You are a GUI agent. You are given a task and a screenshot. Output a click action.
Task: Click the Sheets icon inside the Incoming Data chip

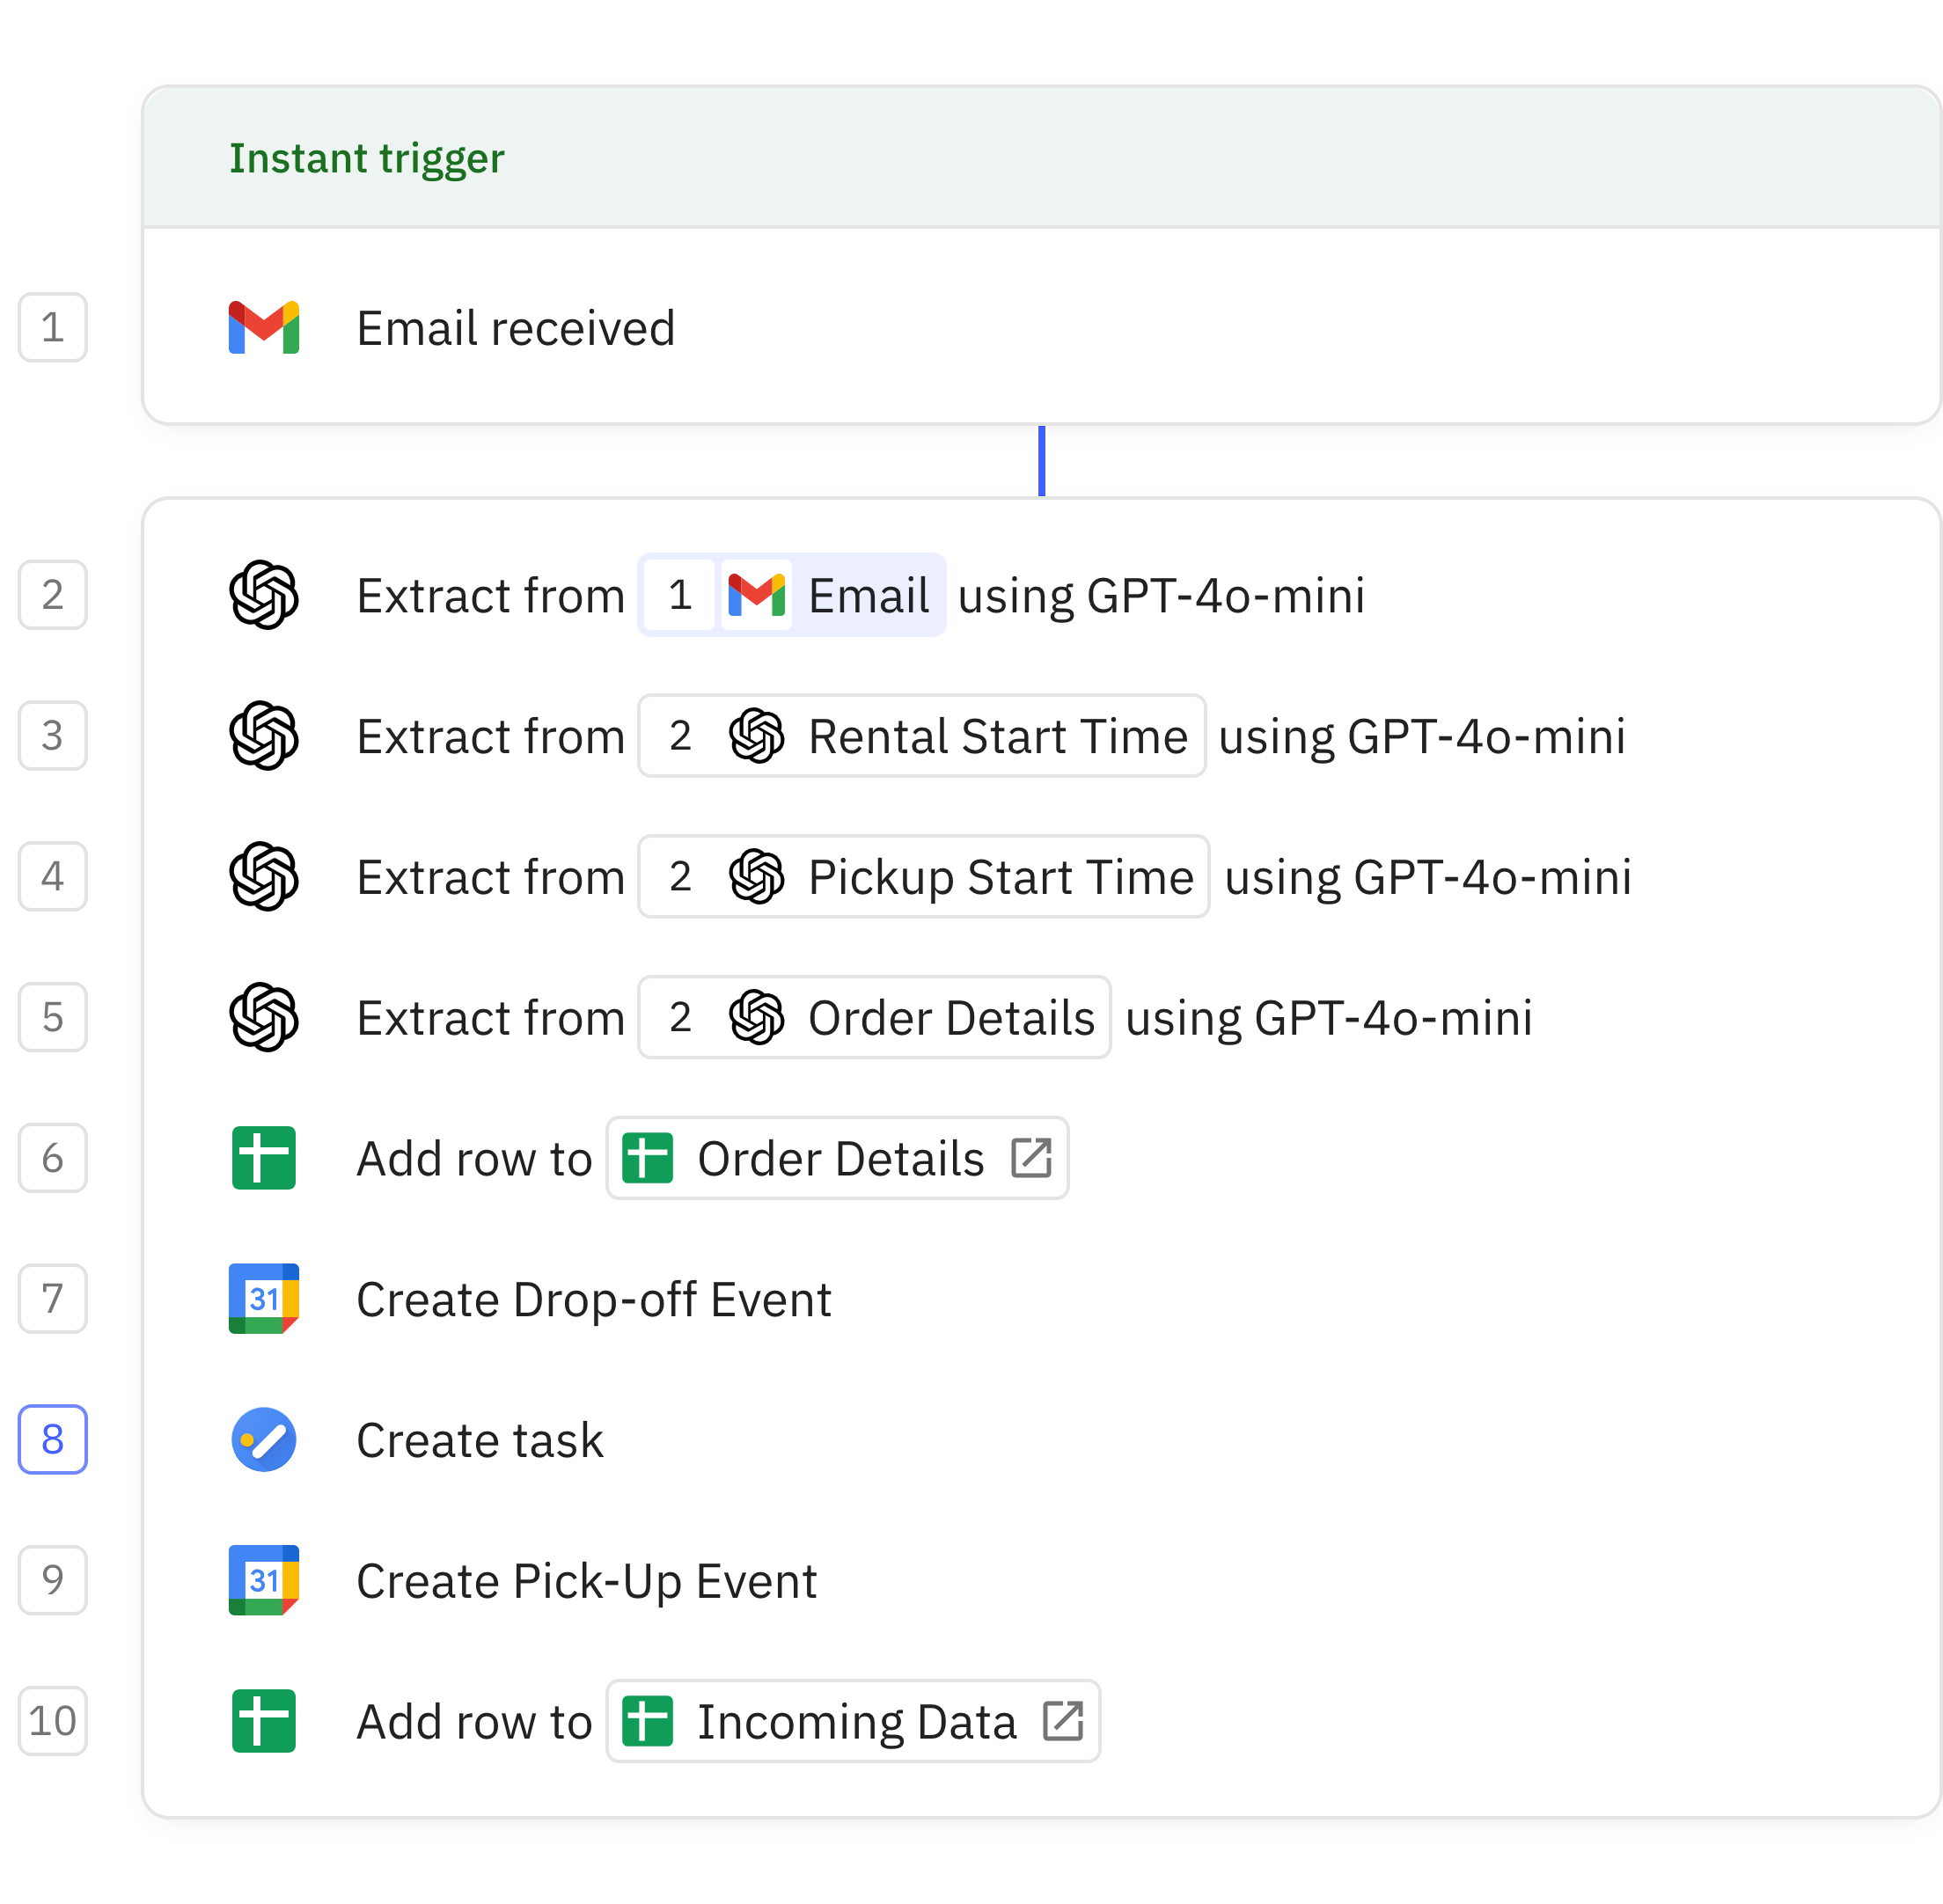[x=647, y=1721]
